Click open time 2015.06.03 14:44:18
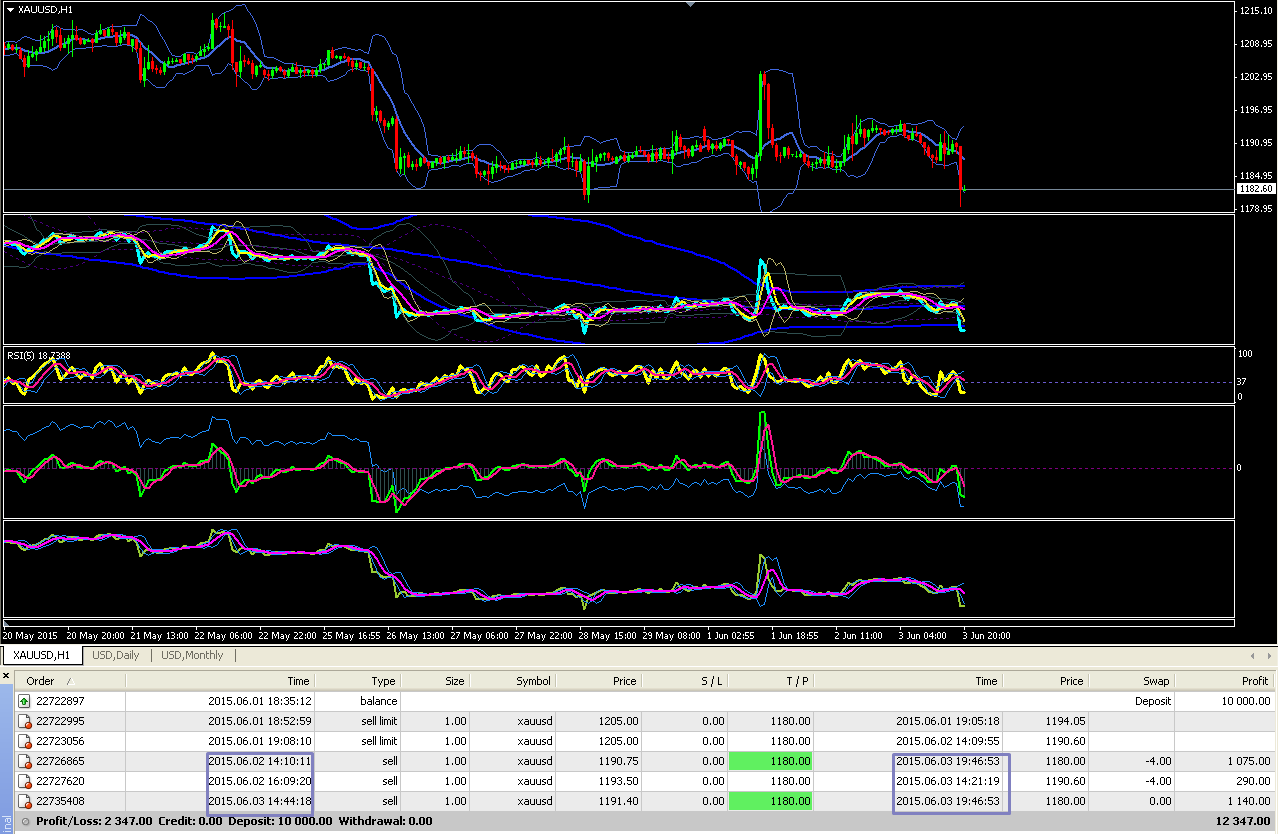This screenshot has height=834, width=1278. point(260,801)
